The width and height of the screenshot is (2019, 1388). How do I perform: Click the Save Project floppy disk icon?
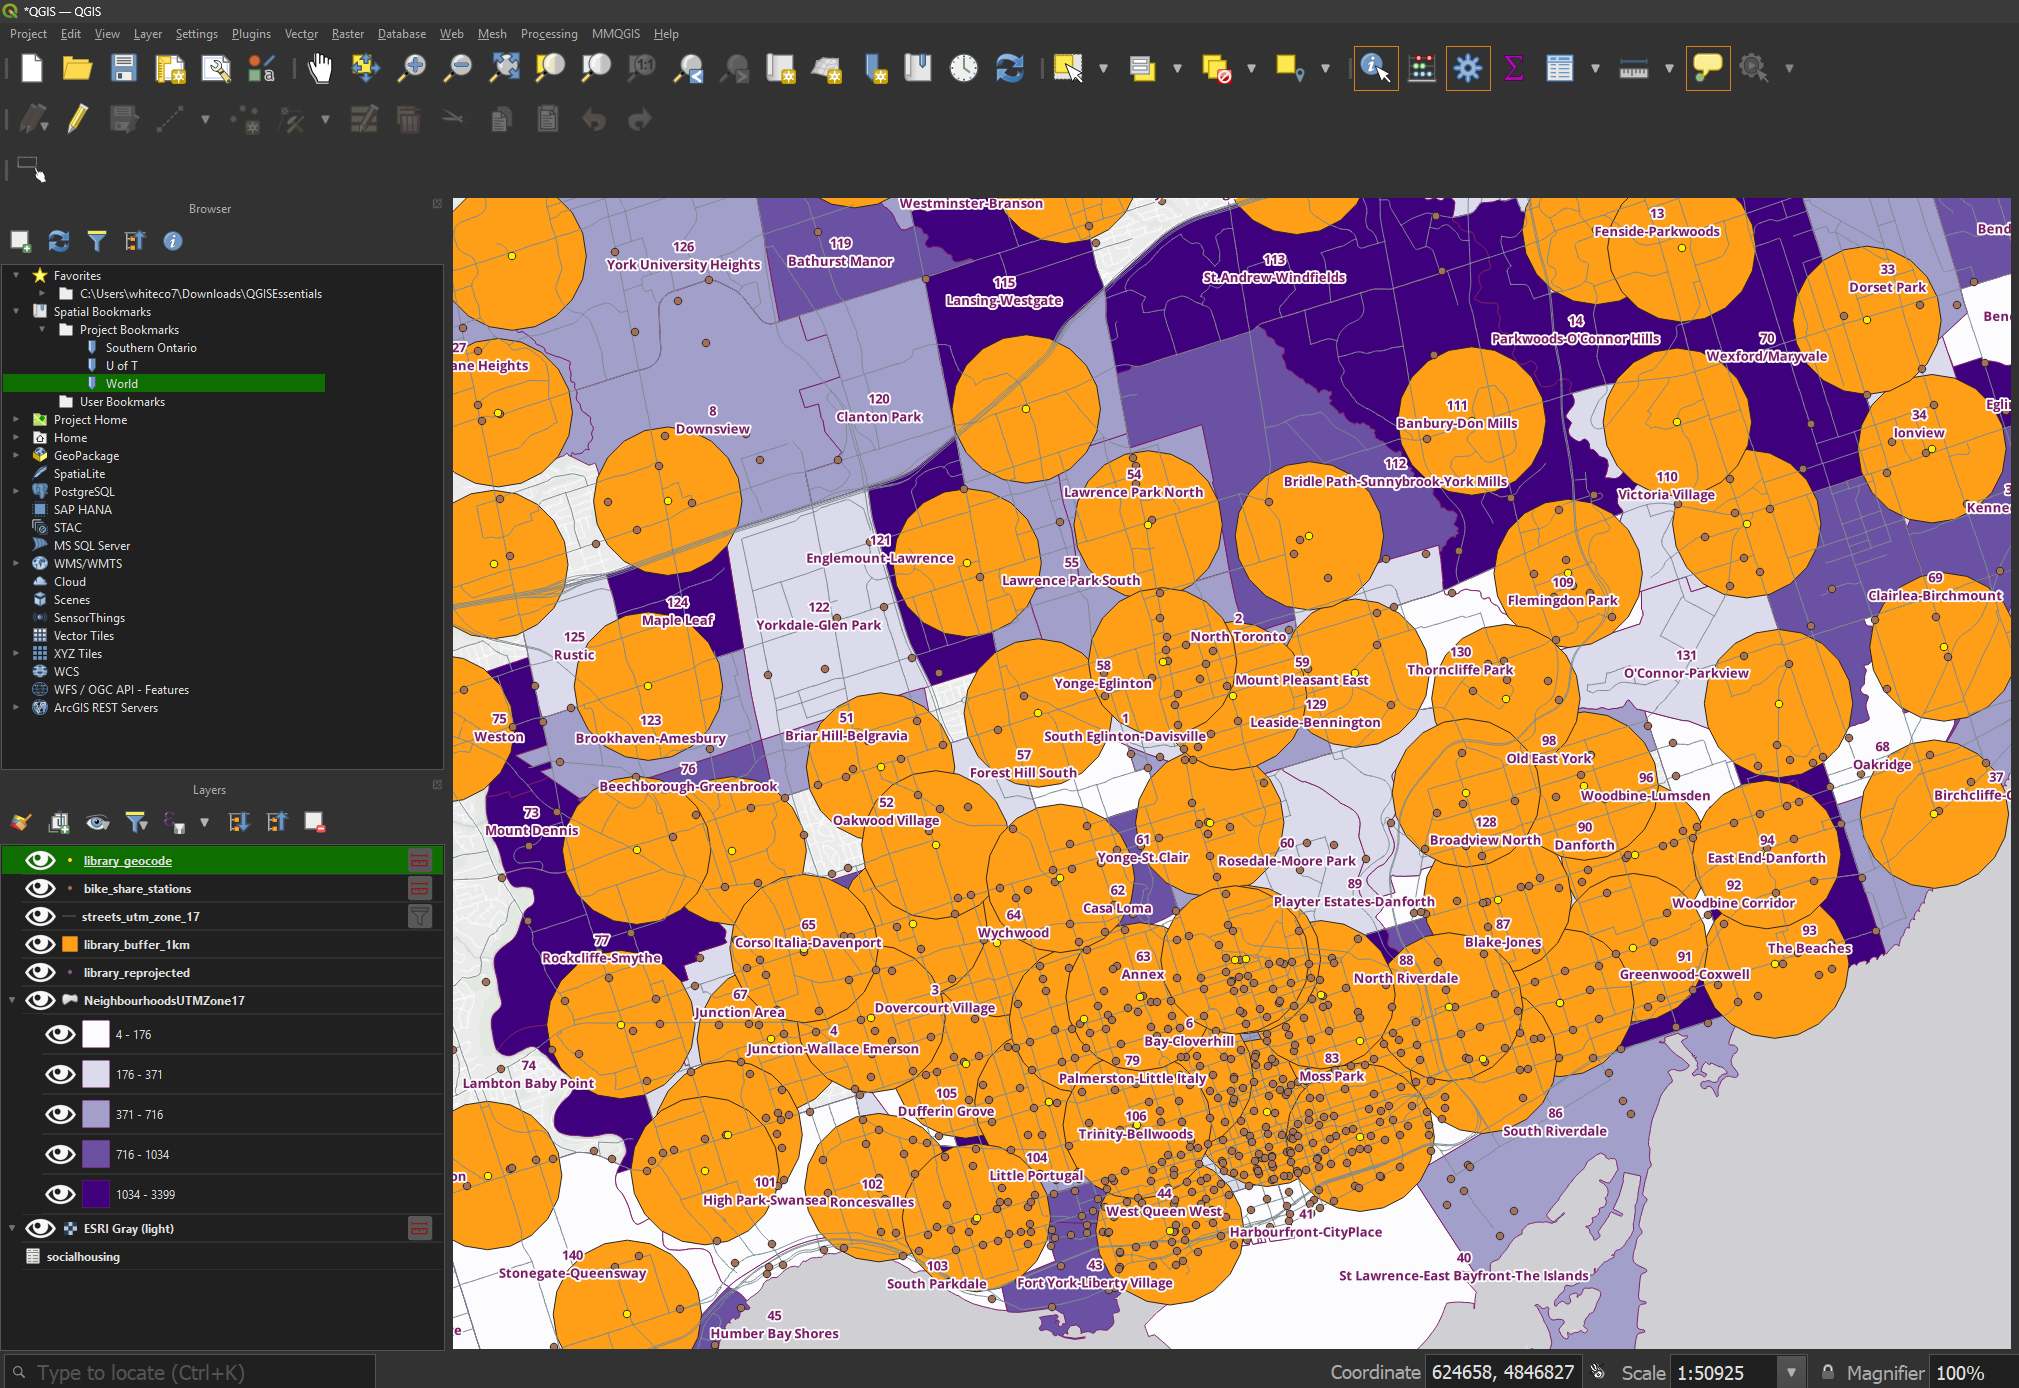pos(124,68)
